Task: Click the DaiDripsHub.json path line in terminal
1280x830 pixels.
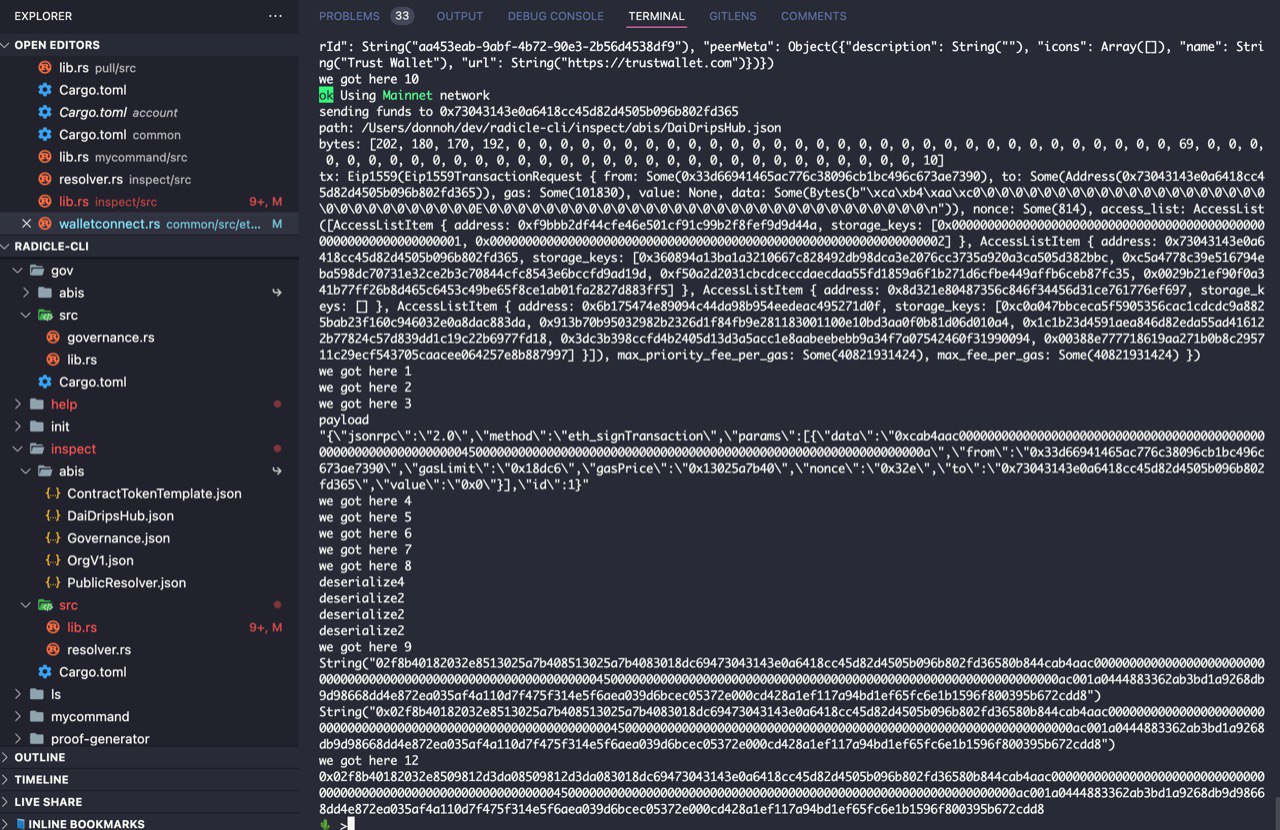Action: pos(550,128)
